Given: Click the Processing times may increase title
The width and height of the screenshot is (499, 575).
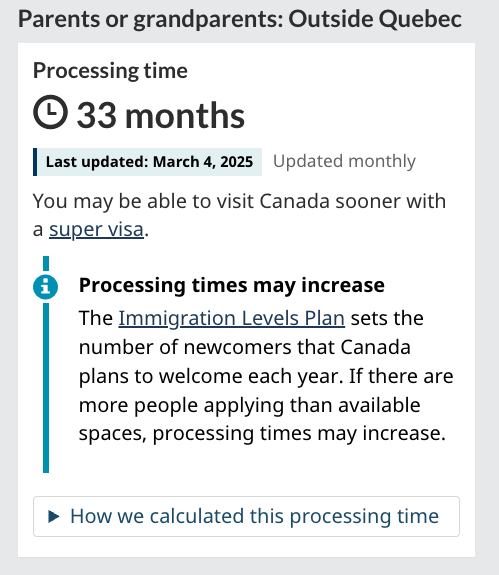Looking at the screenshot, I should click(232, 285).
